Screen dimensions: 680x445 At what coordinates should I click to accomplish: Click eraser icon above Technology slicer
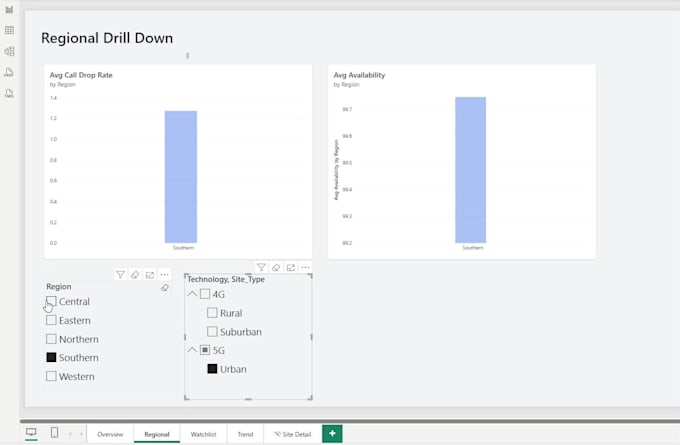(276, 267)
